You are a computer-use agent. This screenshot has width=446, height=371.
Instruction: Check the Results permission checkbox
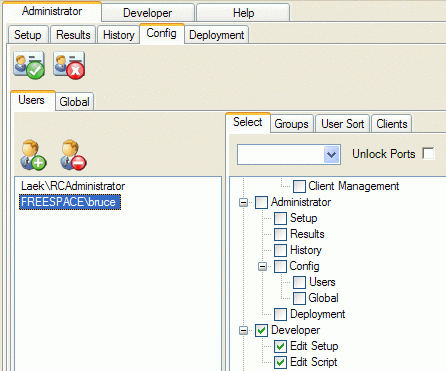pos(280,234)
